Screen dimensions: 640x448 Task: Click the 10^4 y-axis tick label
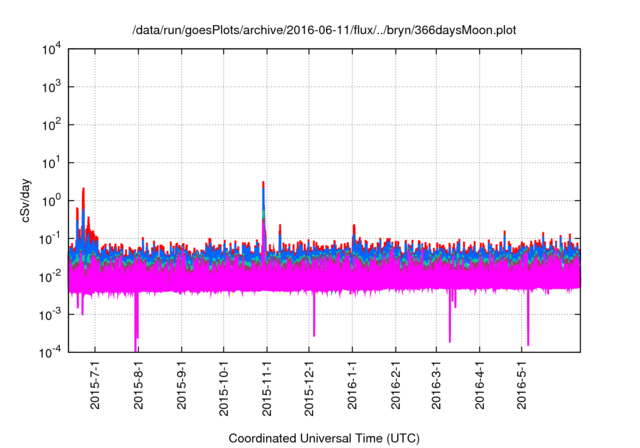tap(51, 50)
